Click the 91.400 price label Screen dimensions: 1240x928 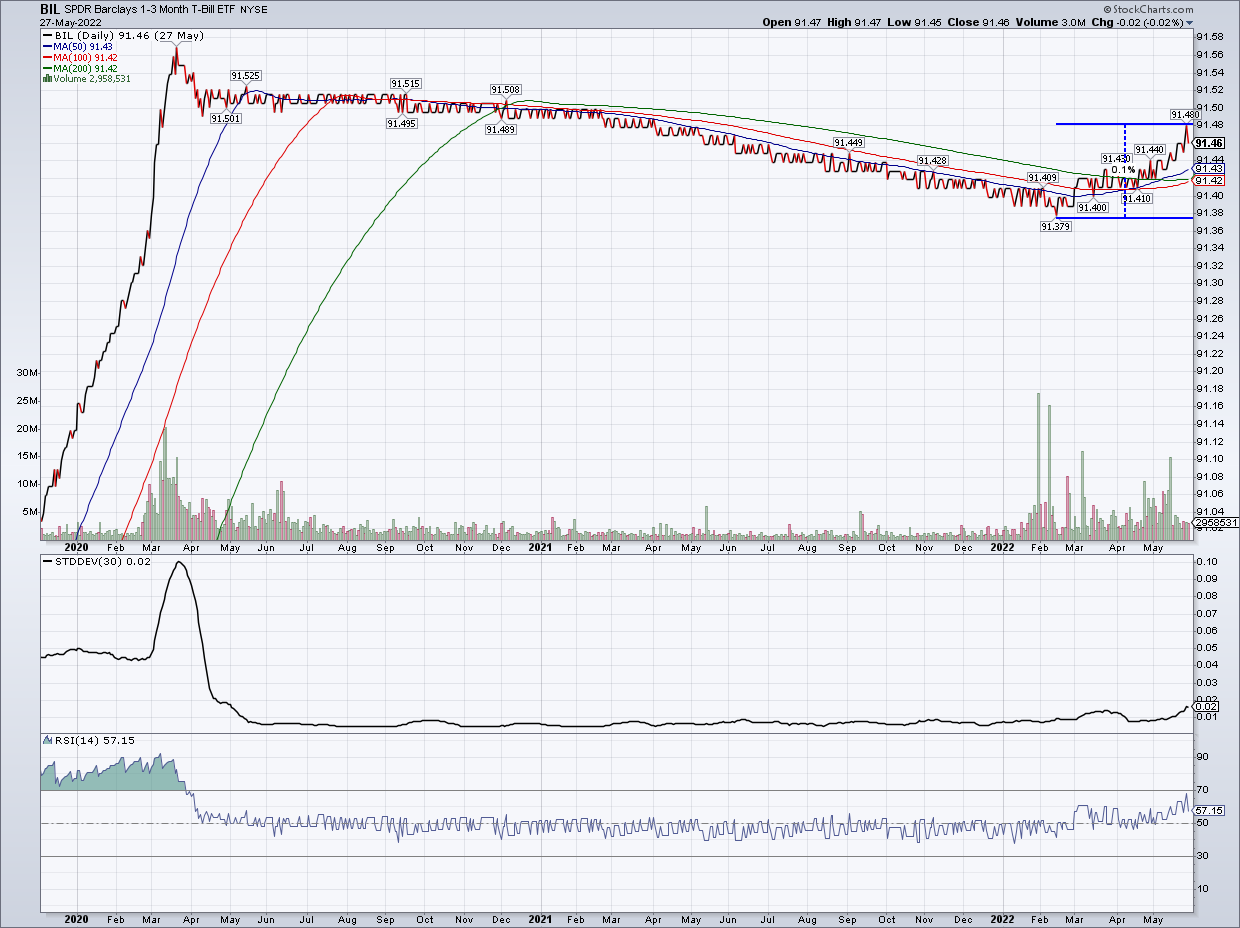(1092, 207)
